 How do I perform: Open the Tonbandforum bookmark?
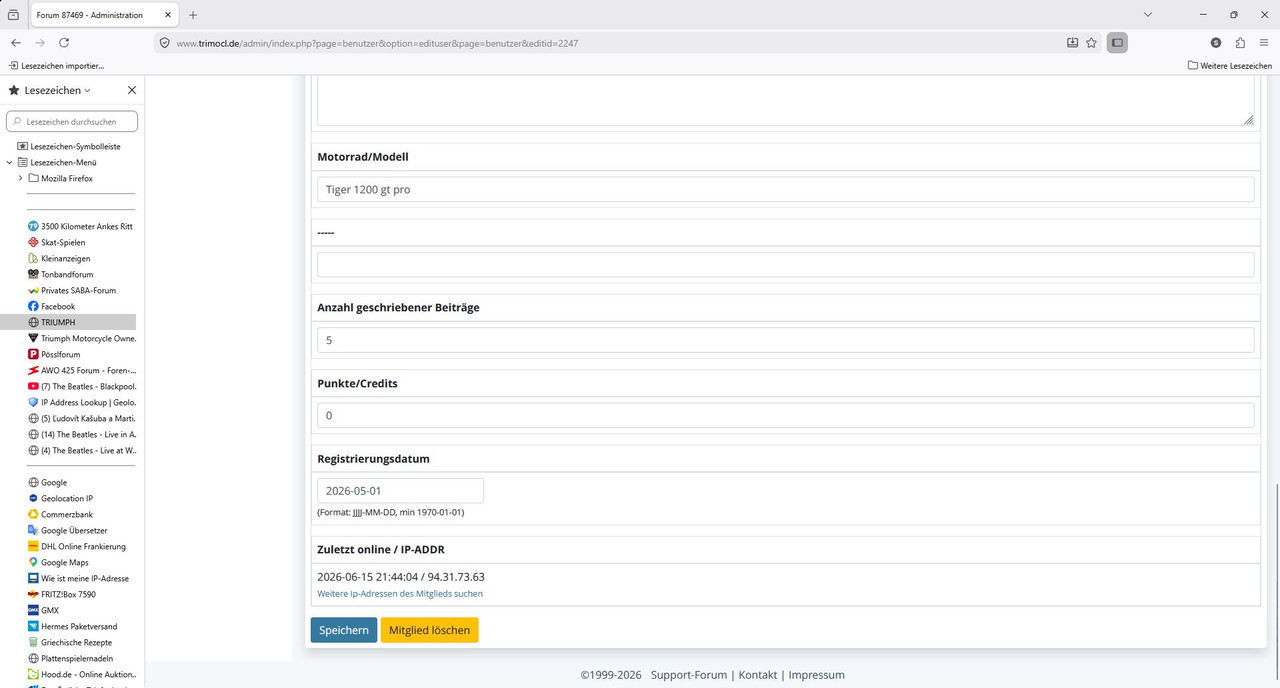pyautogui.click(x=61, y=274)
